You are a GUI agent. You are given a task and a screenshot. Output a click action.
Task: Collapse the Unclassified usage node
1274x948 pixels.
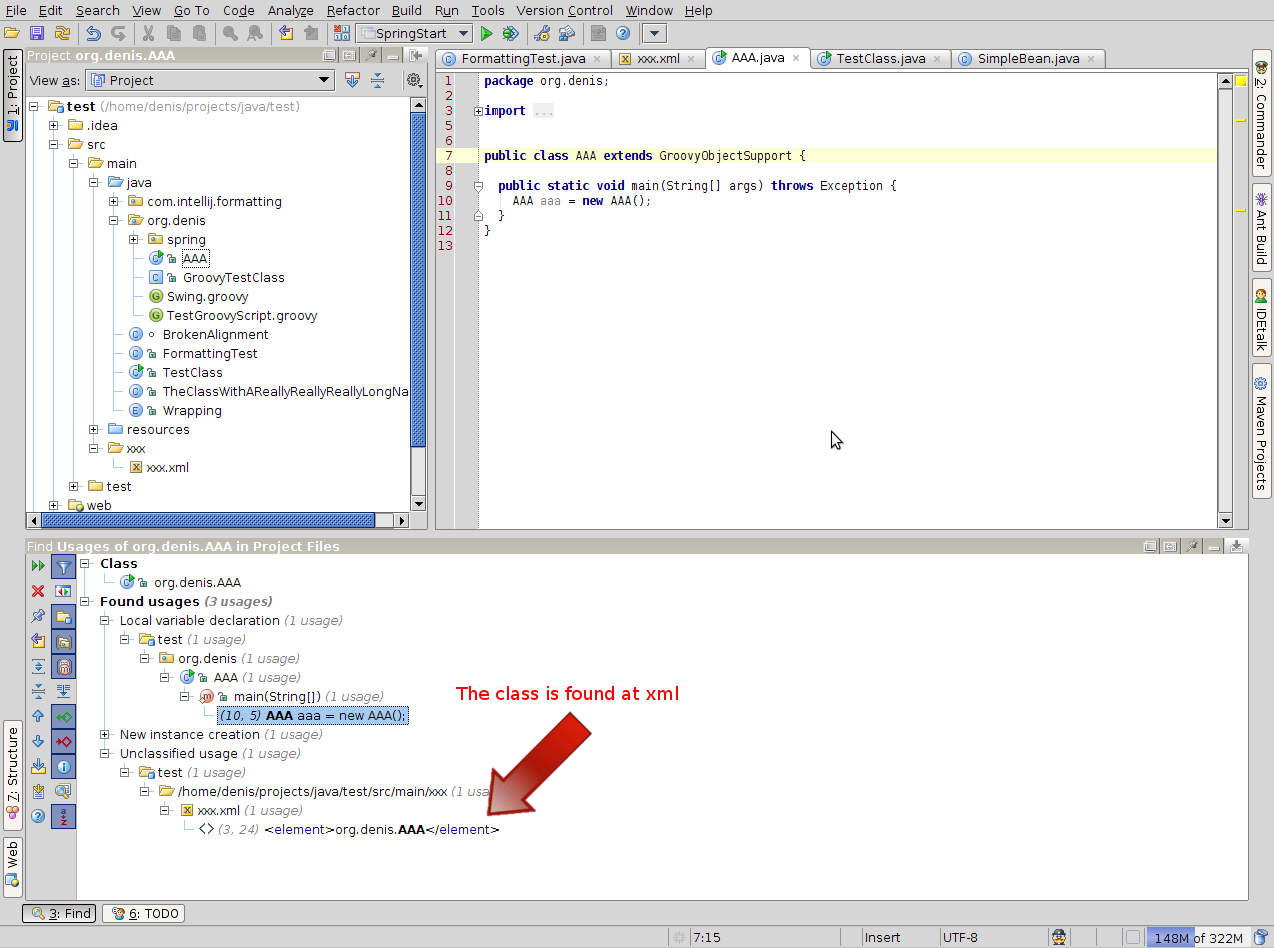pos(106,753)
